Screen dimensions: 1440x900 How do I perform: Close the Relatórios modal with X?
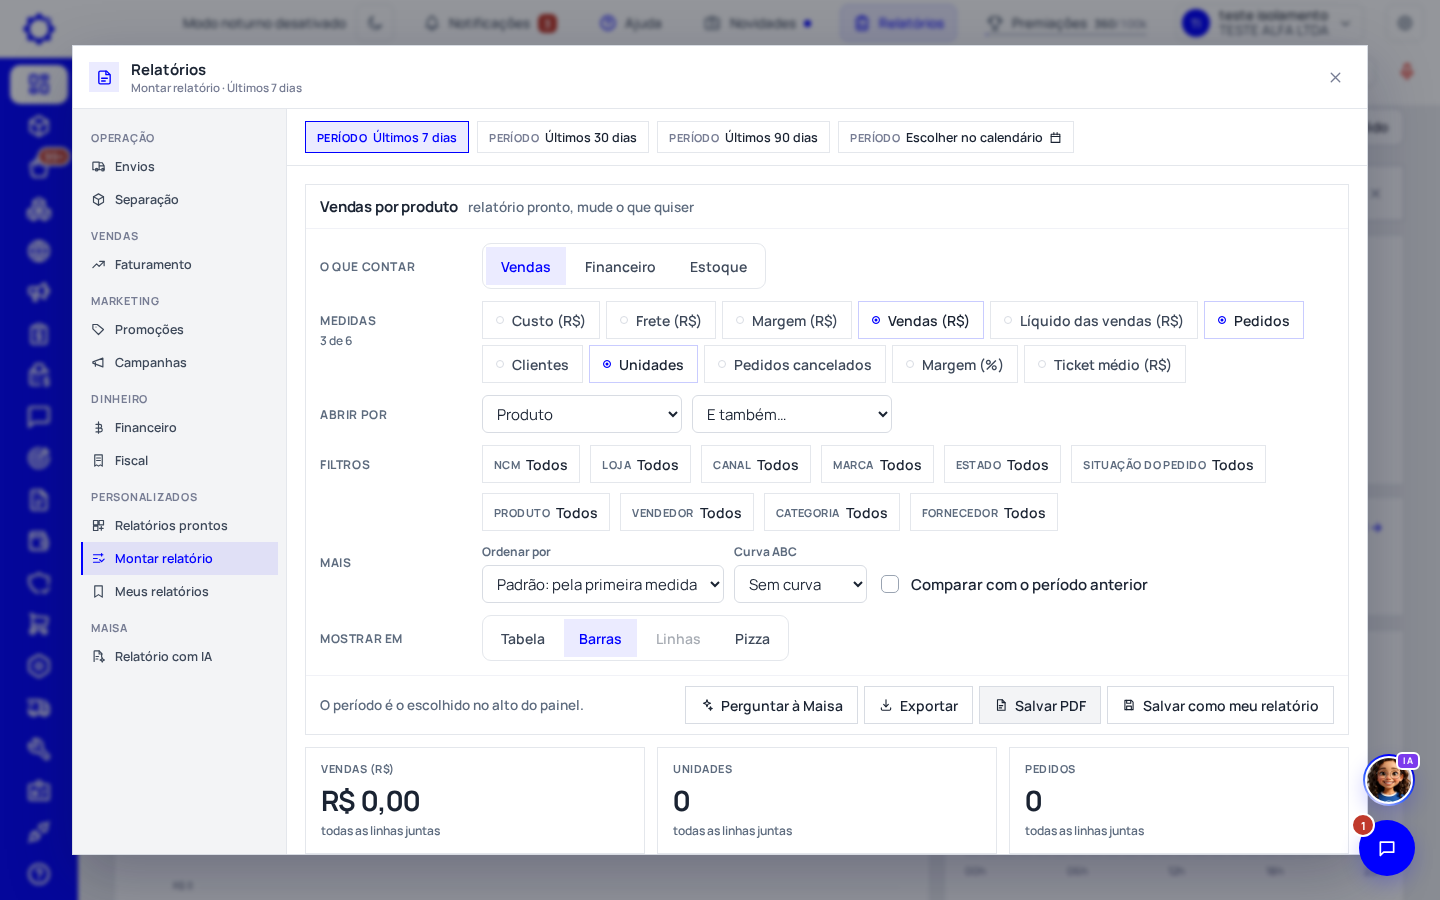tap(1335, 78)
